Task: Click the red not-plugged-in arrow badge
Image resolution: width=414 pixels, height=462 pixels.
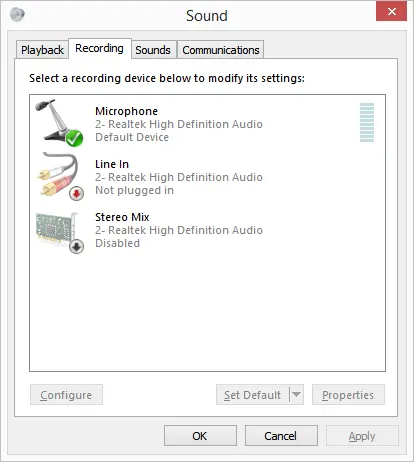Action: pos(77,193)
